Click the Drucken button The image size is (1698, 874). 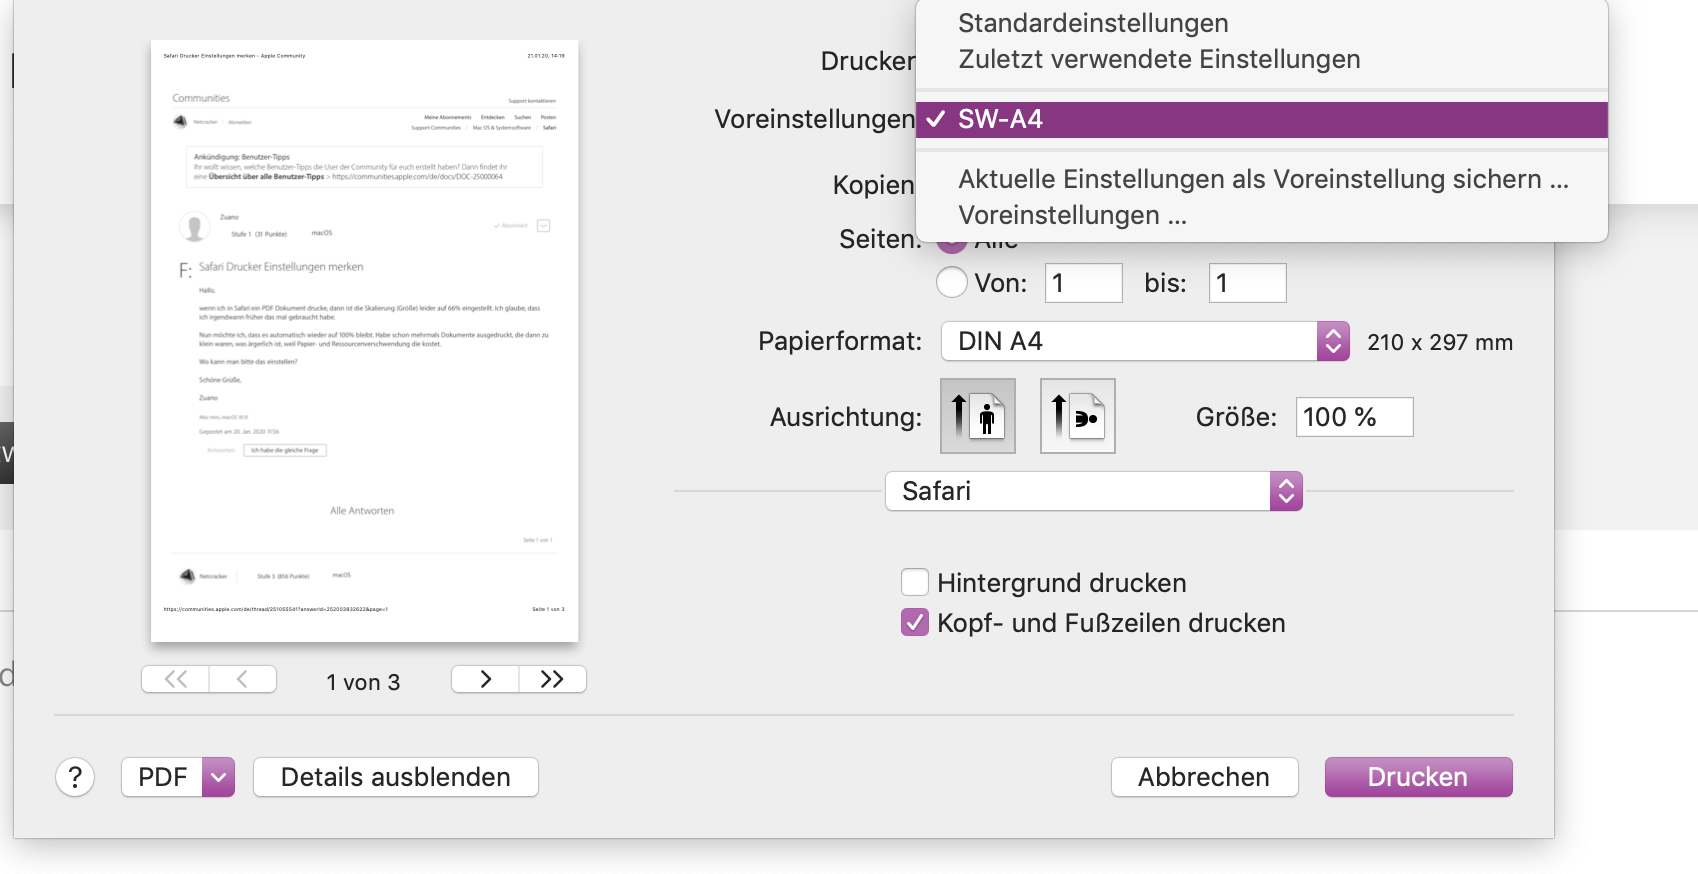pyautogui.click(x=1417, y=777)
